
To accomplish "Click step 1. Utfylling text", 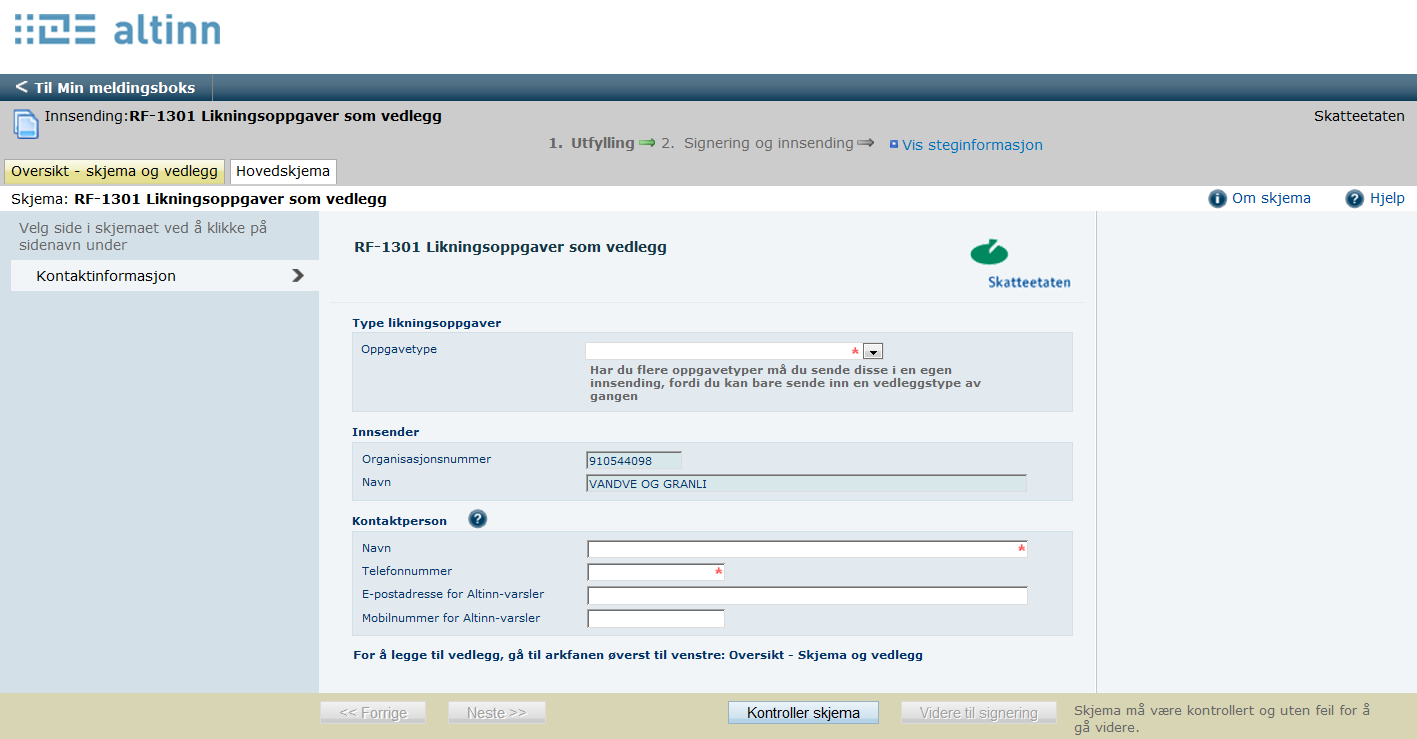I will point(591,143).
